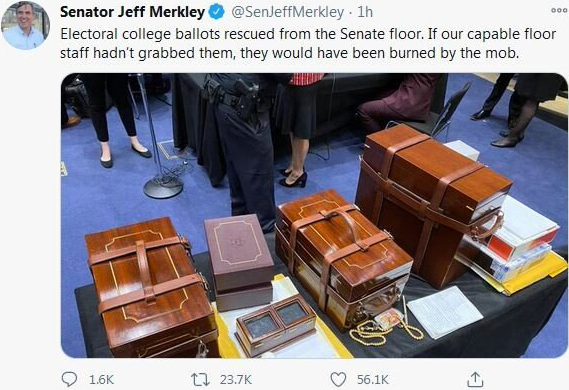Click the 1h timestamp
569x390 pixels.
[365, 12]
